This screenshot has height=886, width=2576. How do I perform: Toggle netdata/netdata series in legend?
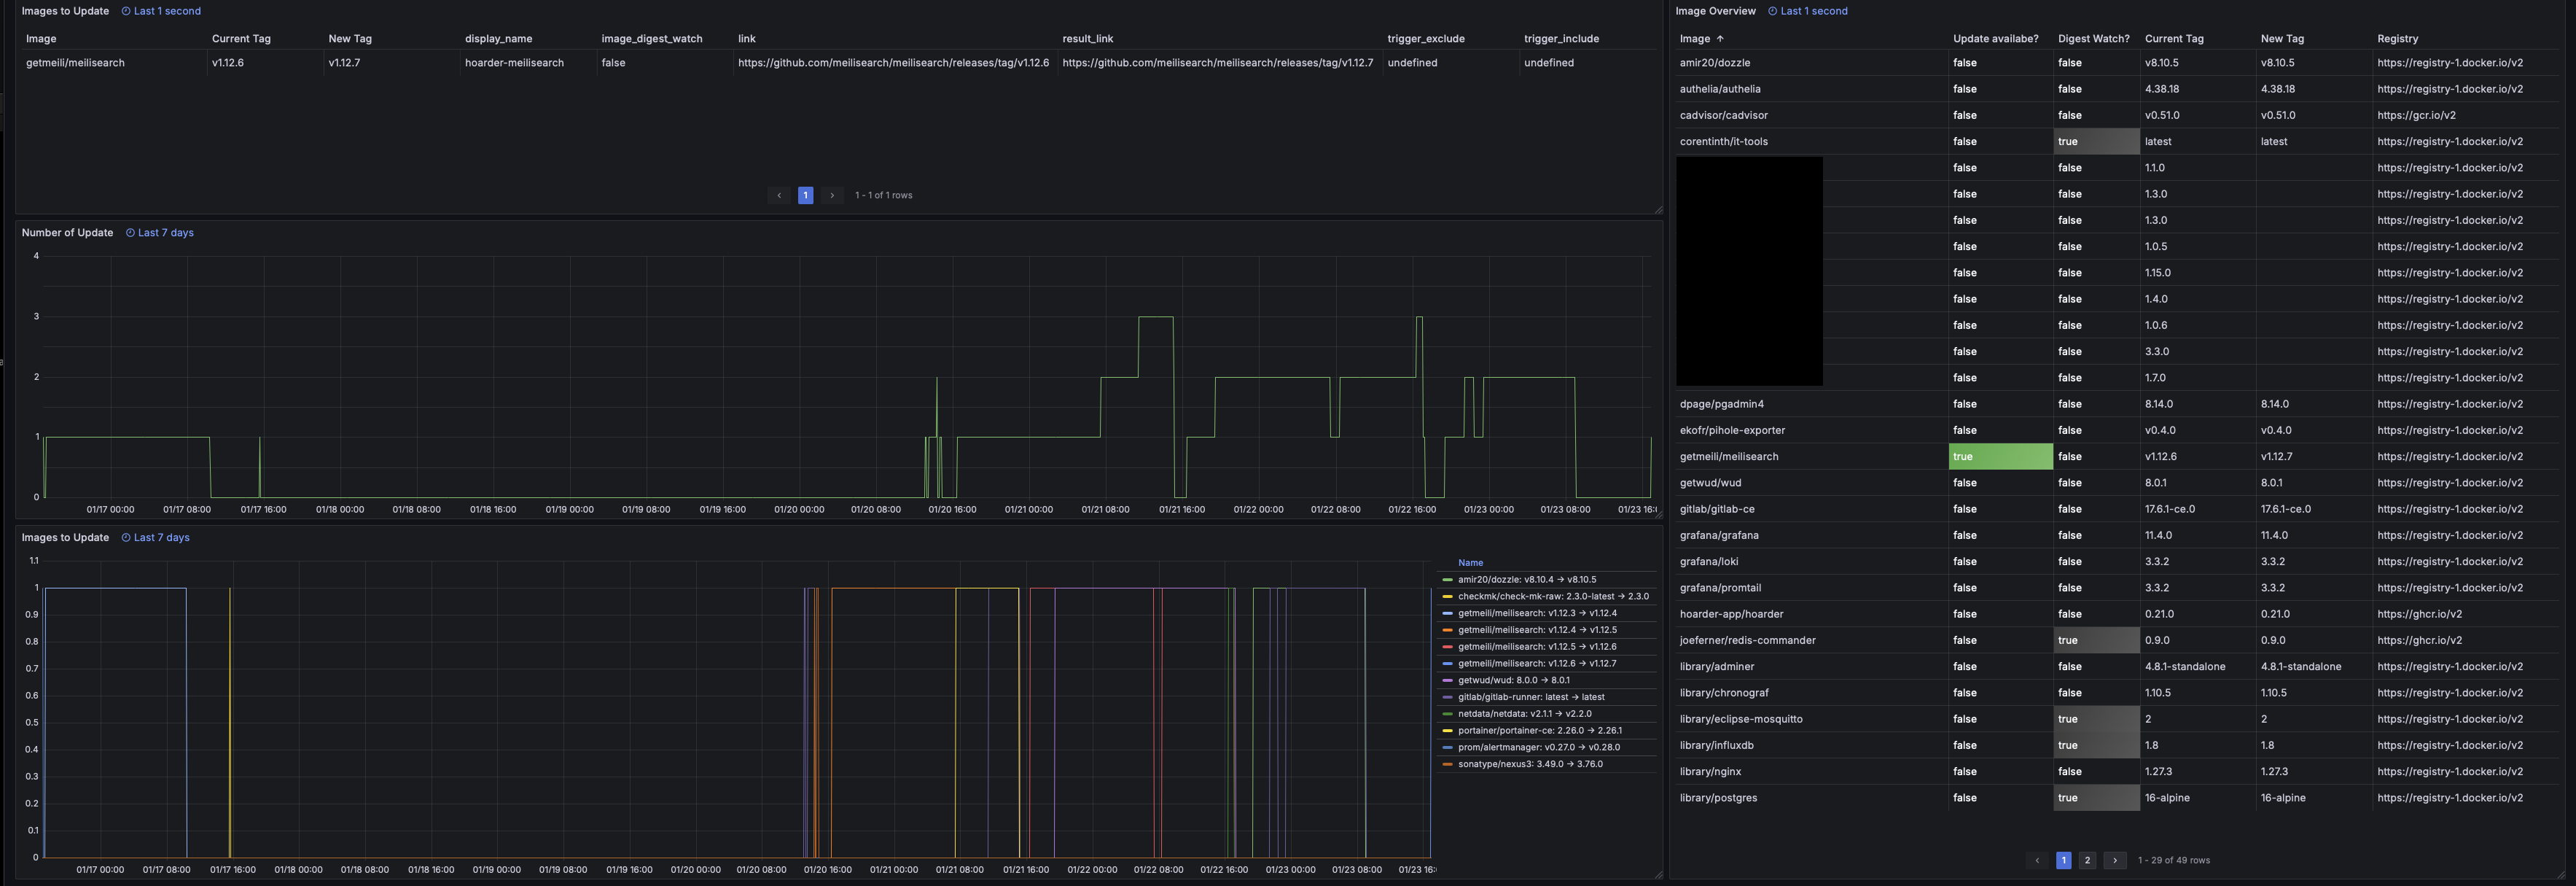1524,714
